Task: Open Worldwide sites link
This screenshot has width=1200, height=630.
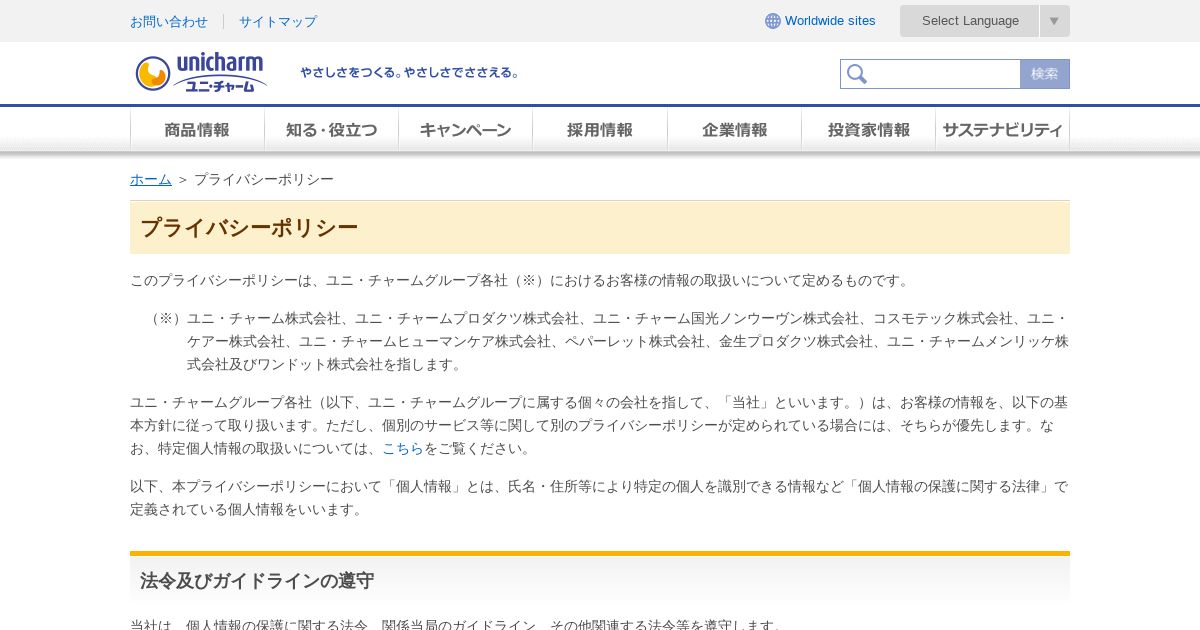Action: coord(830,21)
